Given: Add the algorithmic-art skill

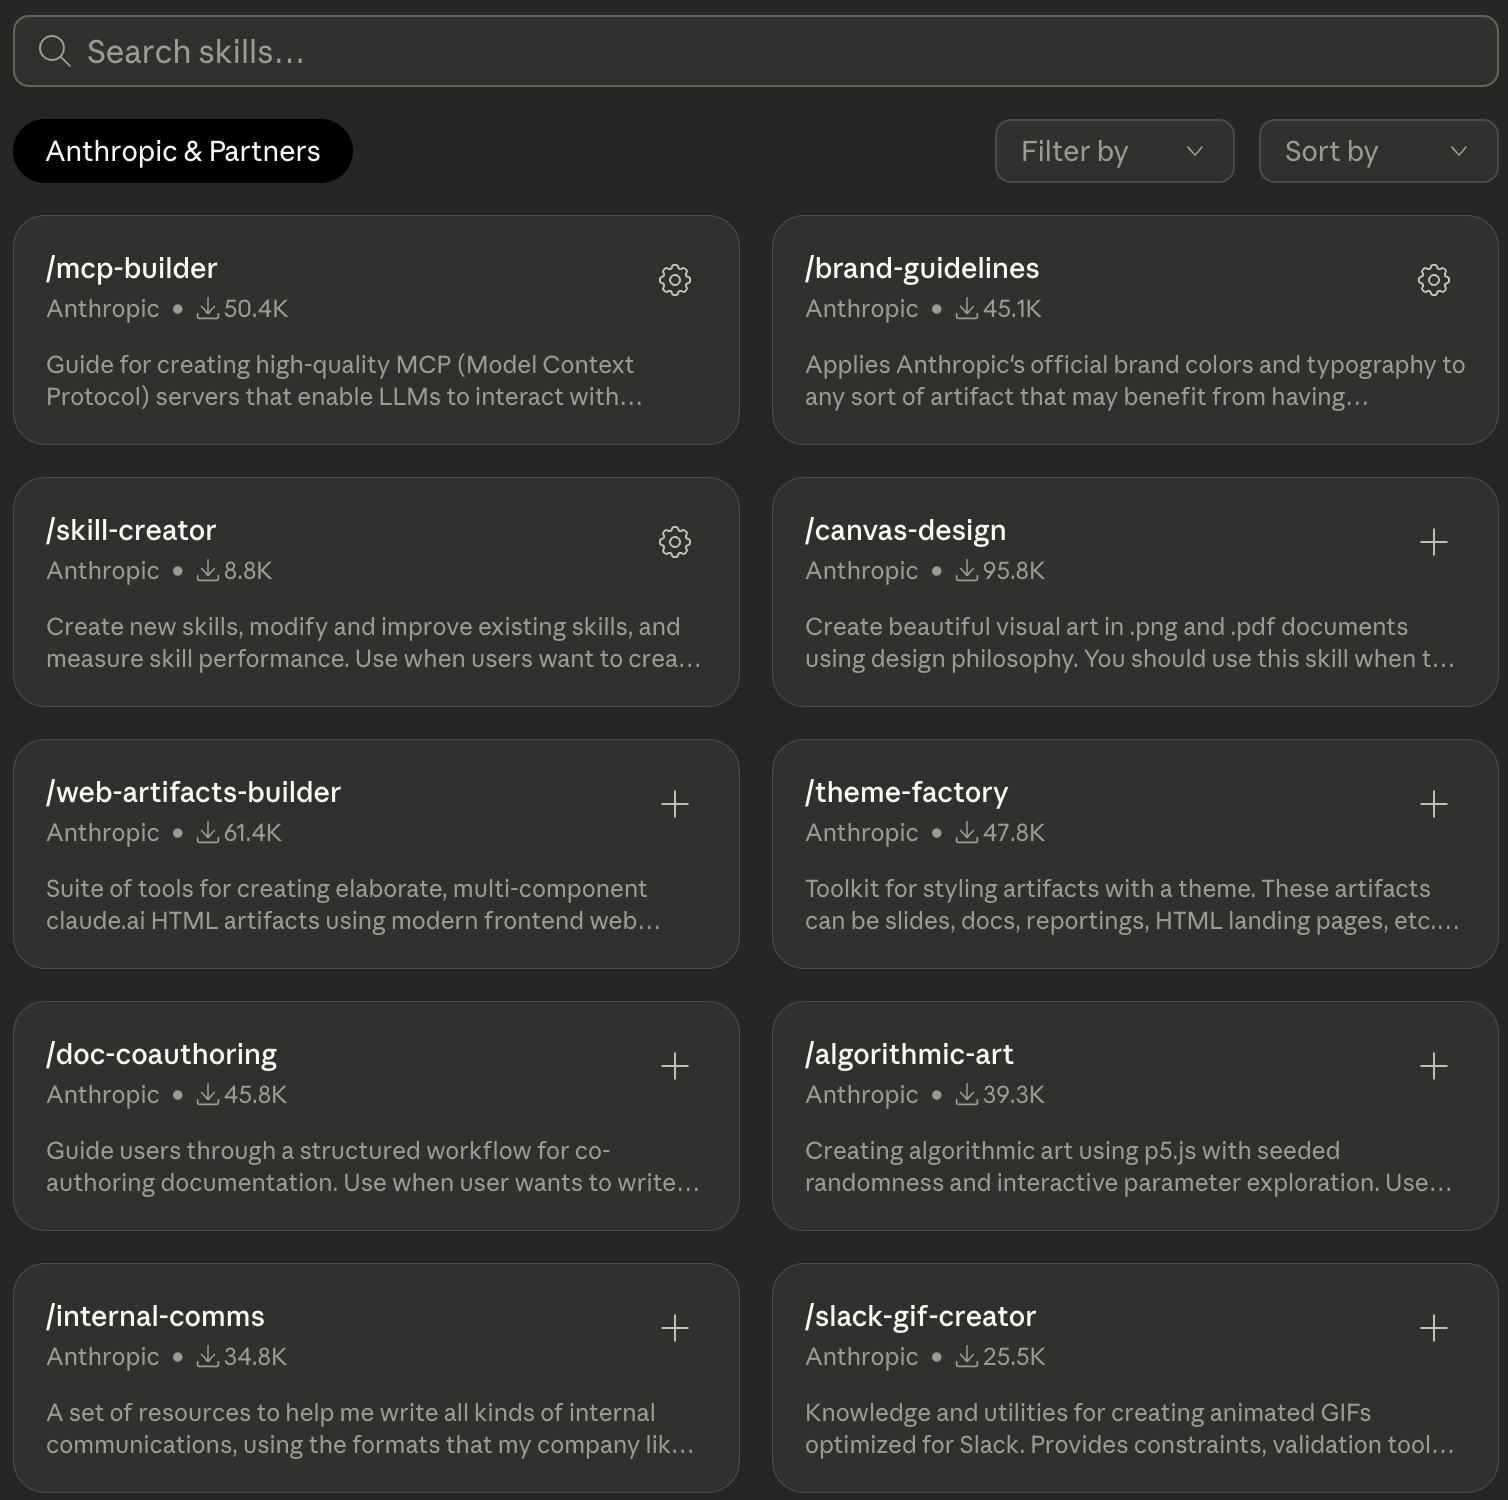Looking at the screenshot, I should (1434, 1066).
